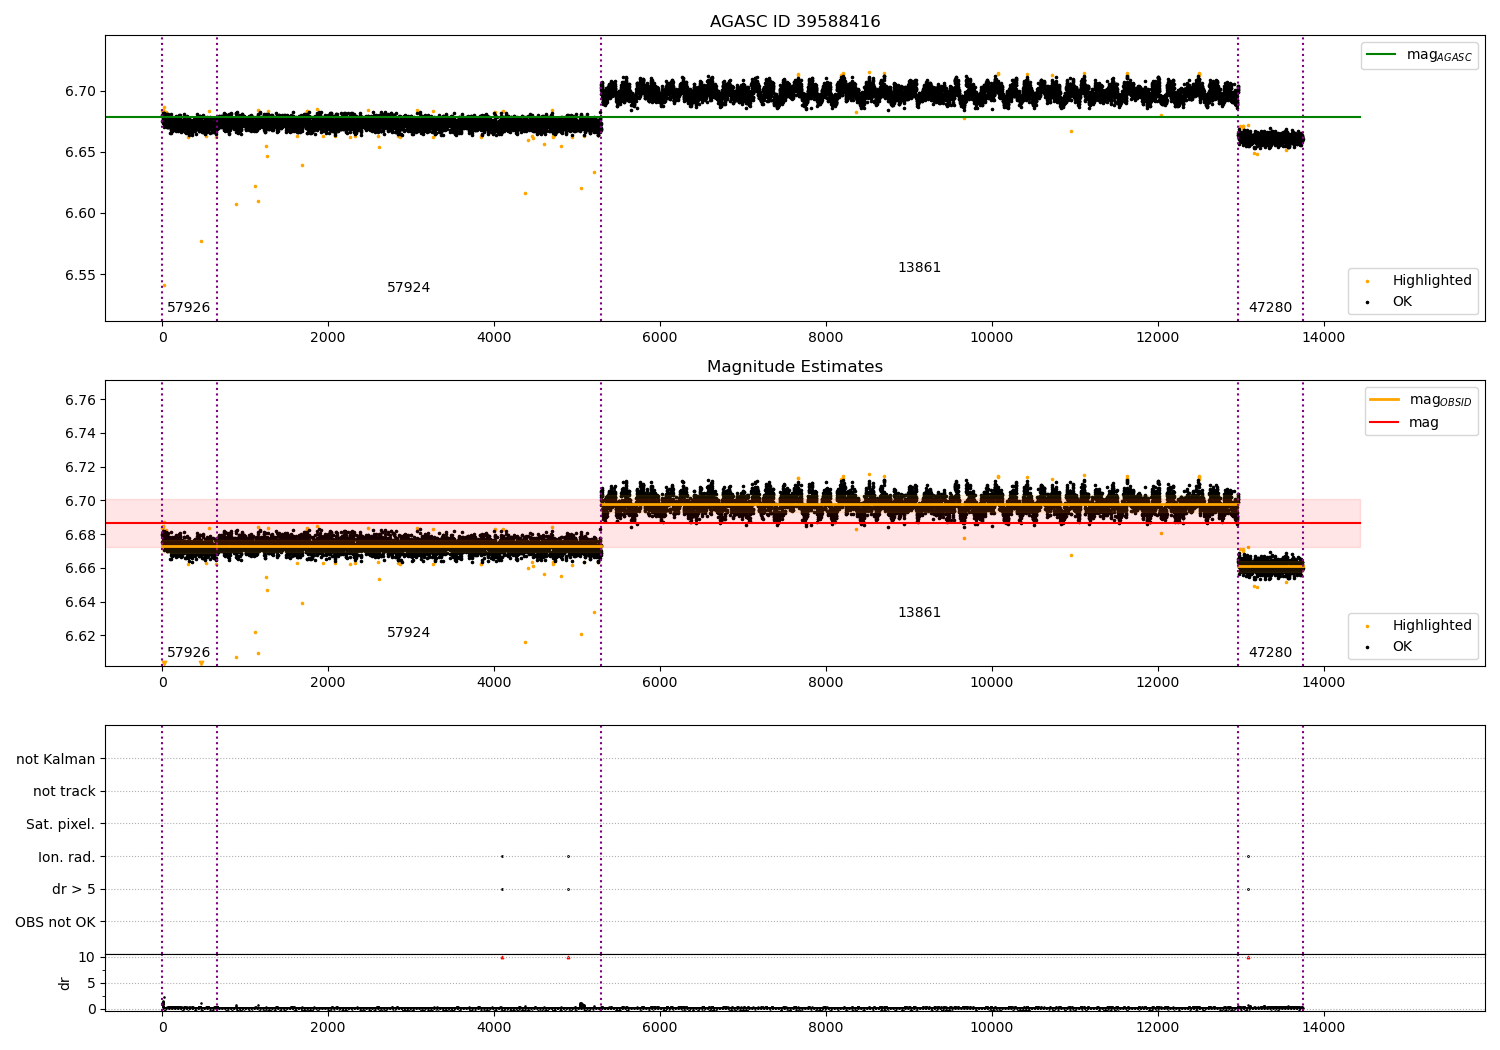Click the 6.55 y-axis tick label
Image resolution: width=1500 pixels, height=1050 pixels.
click(x=79, y=275)
